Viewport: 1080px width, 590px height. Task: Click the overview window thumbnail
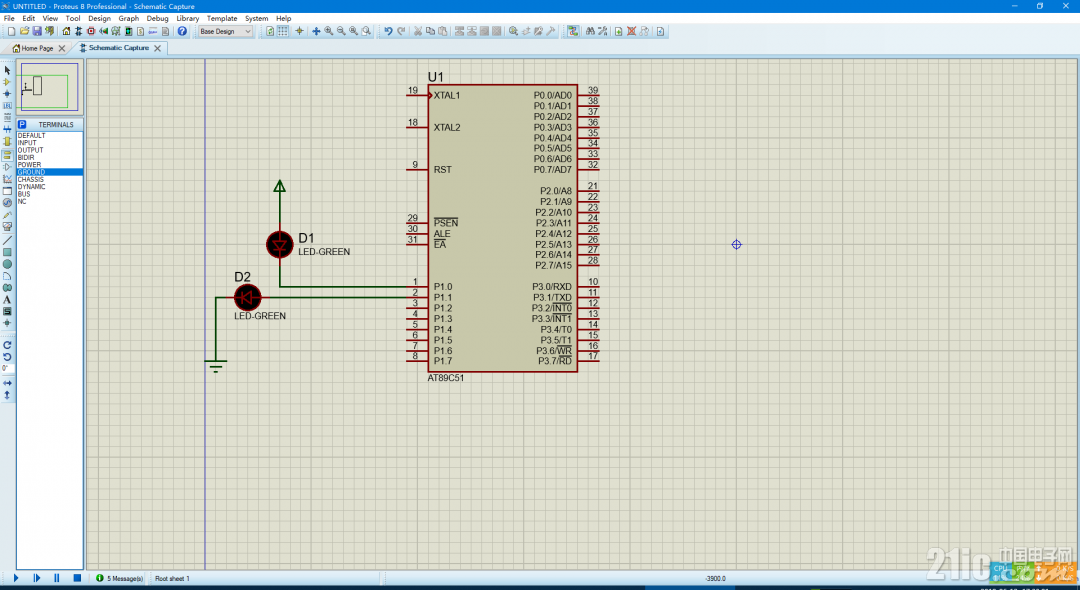click(x=50, y=87)
